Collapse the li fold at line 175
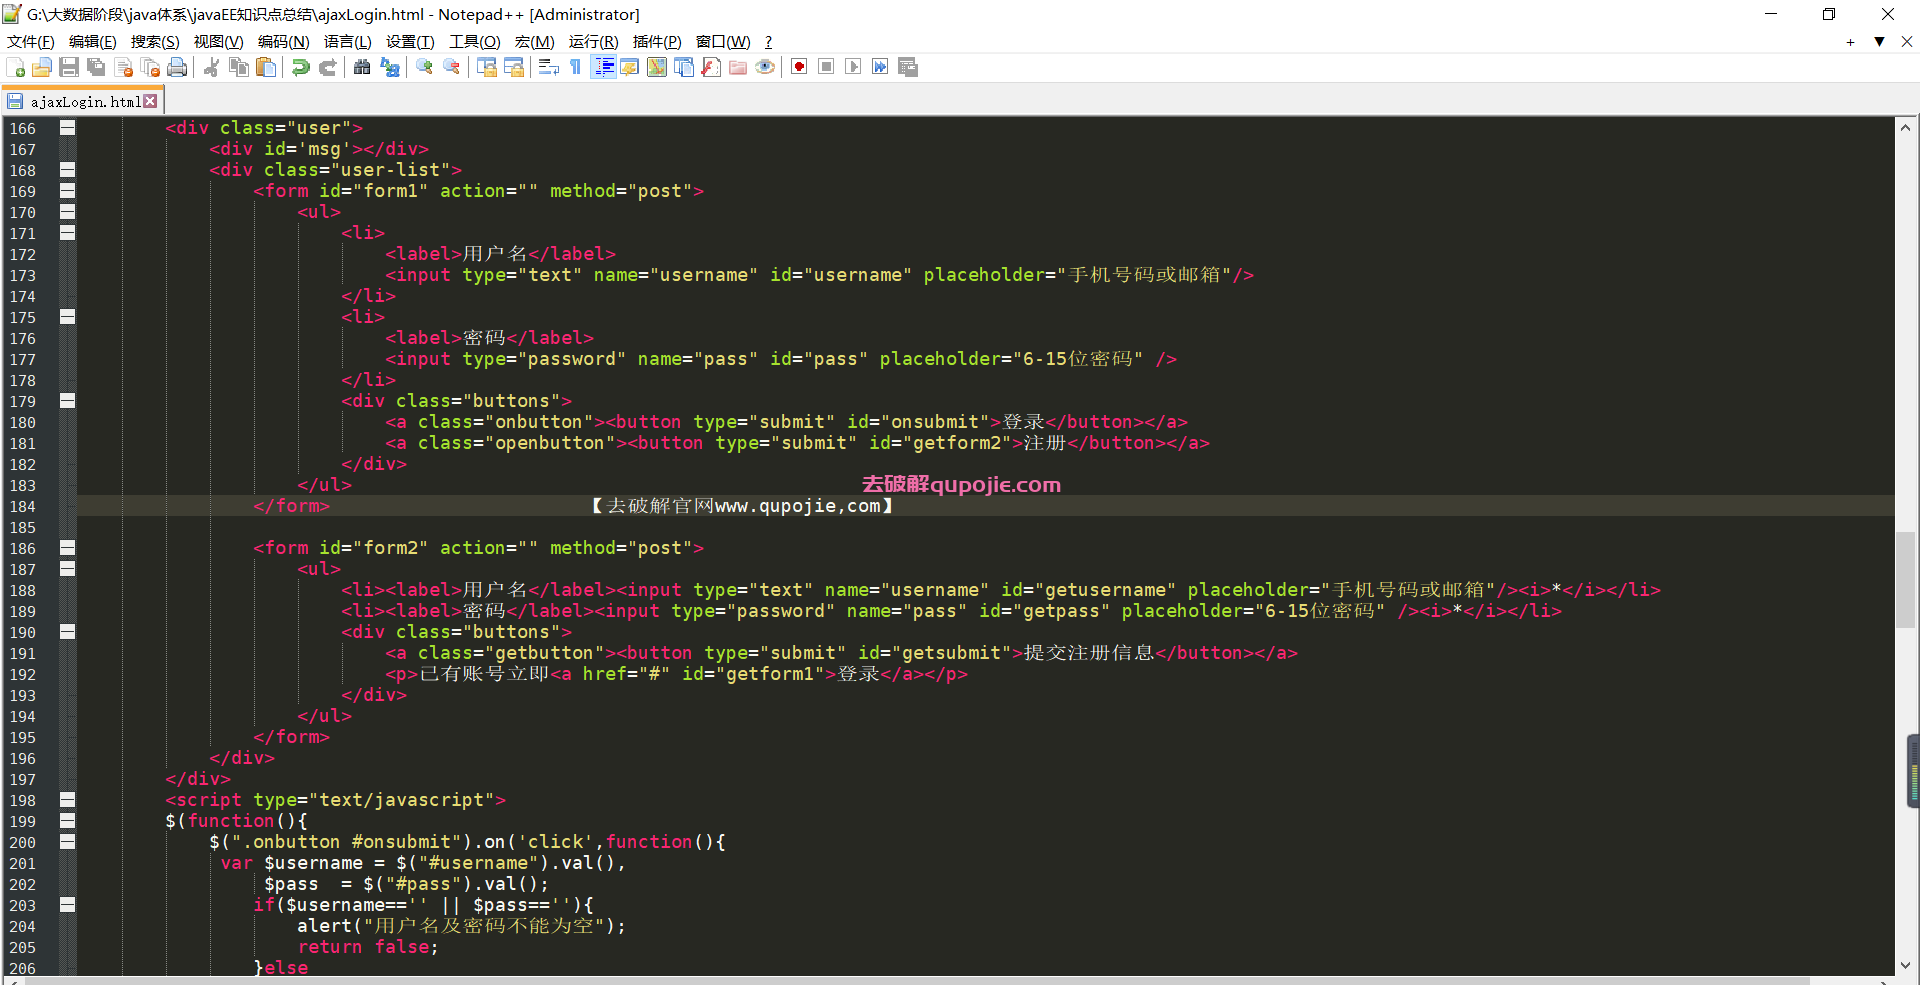1920x985 pixels. point(67,317)
